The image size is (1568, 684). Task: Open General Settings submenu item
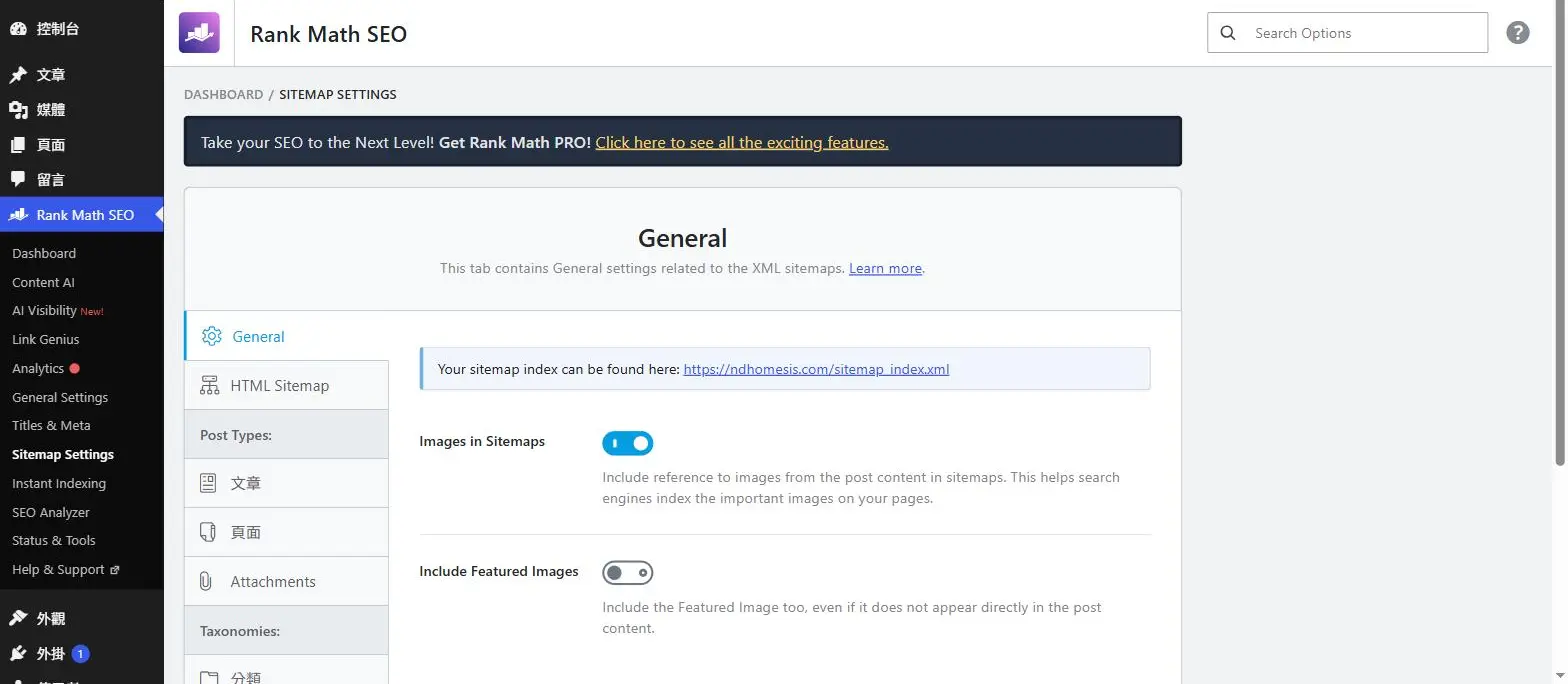[60, 397]
